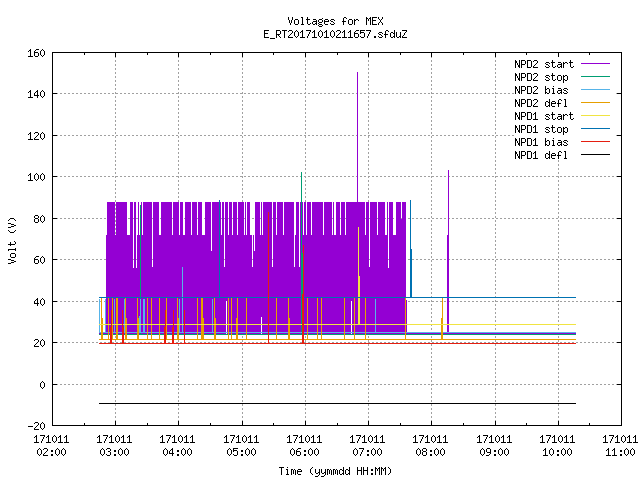Click the black NPD1 defl trace below zero
Image resolution: width=640 pixels, height=480 pixels.
pos(338,403)
